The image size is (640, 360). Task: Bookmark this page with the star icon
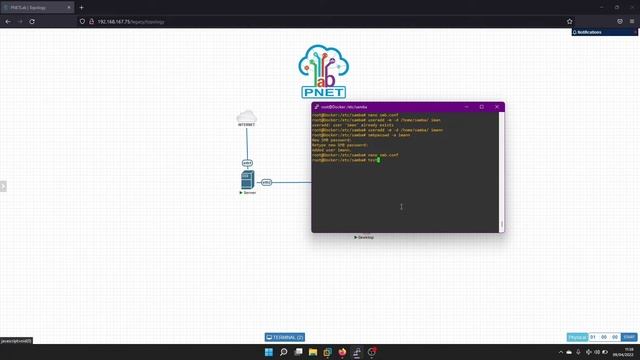coord(569,21)
